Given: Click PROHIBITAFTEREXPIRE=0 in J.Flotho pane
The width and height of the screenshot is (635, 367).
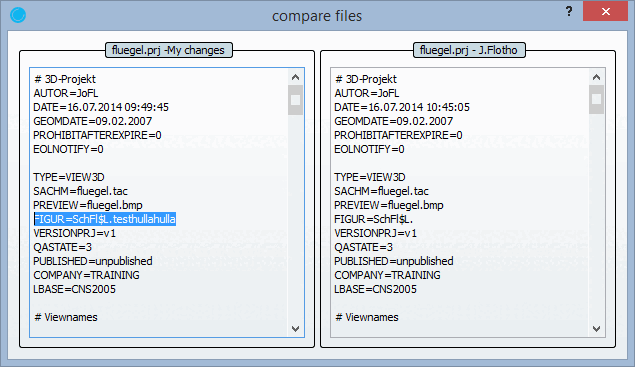Looking at the screenshot, I should [398, 135].
